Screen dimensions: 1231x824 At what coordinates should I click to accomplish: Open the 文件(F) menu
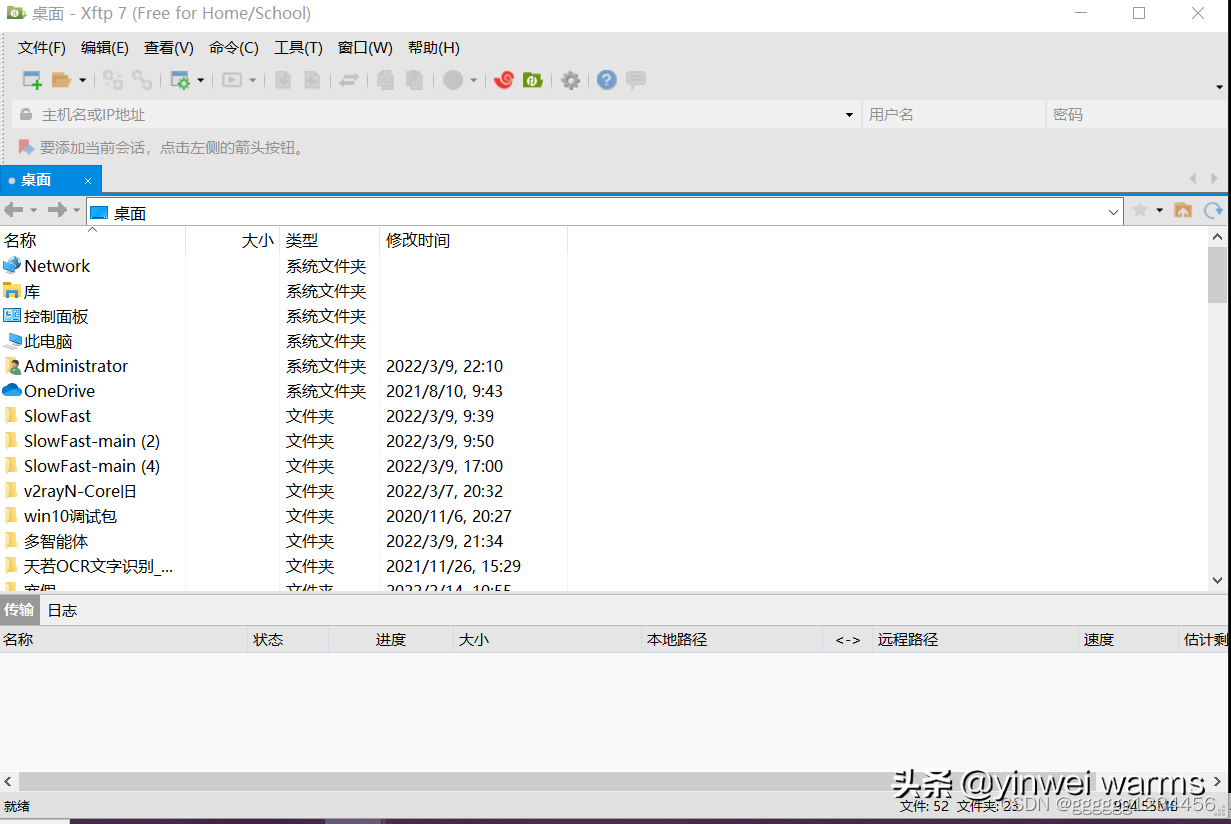click(x=42, y=48)
